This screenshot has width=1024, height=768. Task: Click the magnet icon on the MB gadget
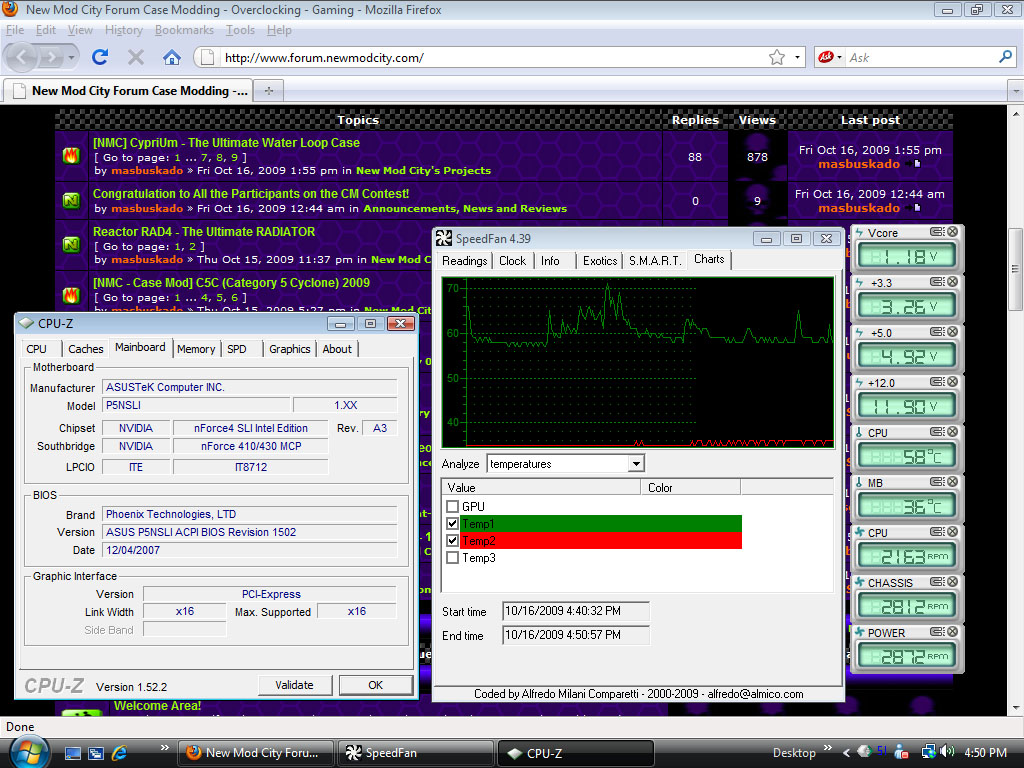click(937, 482)
